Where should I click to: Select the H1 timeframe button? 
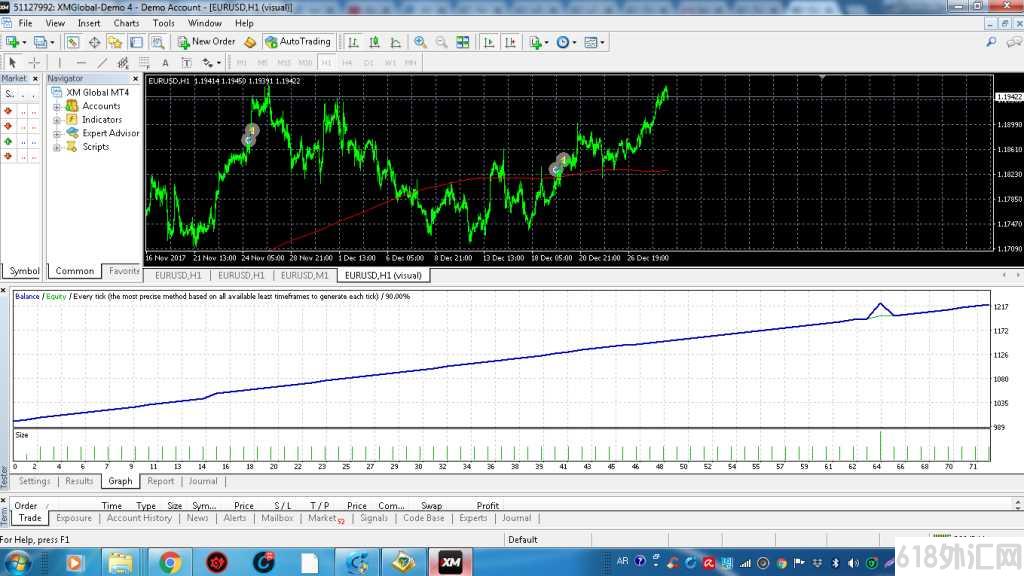[327, 63]
